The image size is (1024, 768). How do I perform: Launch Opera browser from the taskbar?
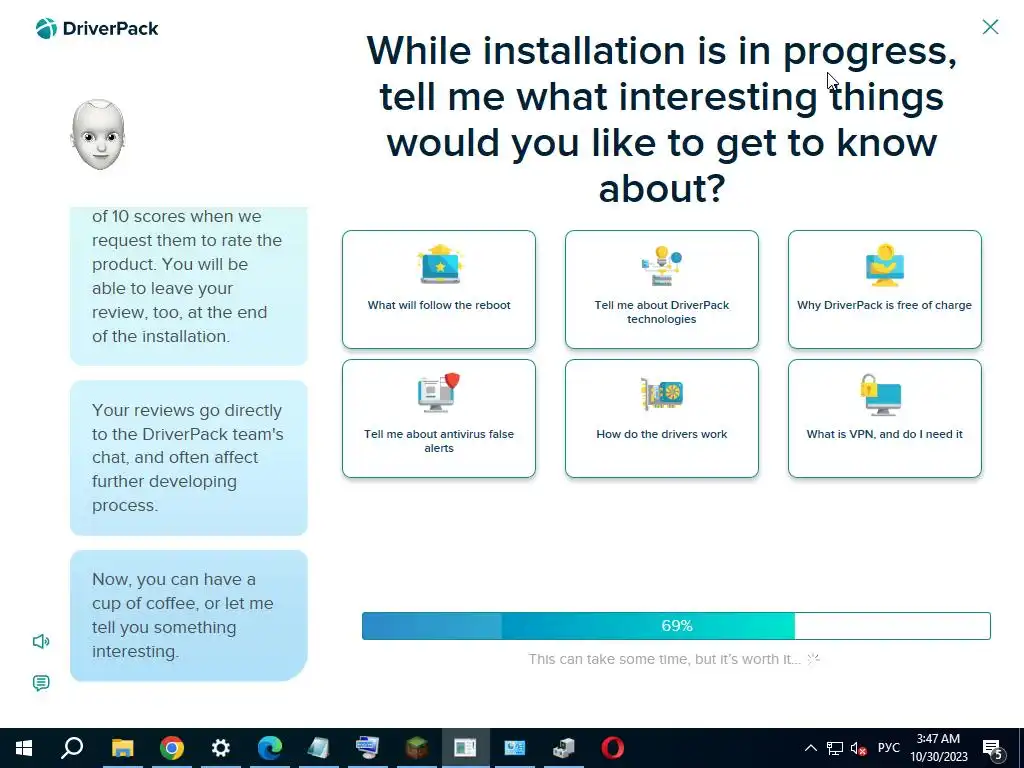click(613, 748)
